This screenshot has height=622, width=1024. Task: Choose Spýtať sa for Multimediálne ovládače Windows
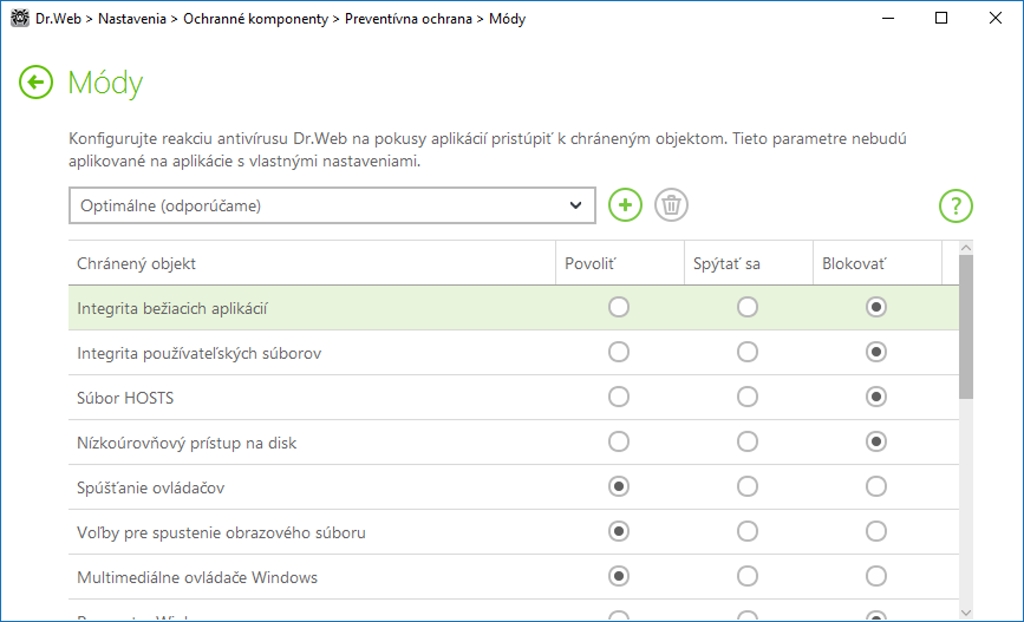[748, 576]
